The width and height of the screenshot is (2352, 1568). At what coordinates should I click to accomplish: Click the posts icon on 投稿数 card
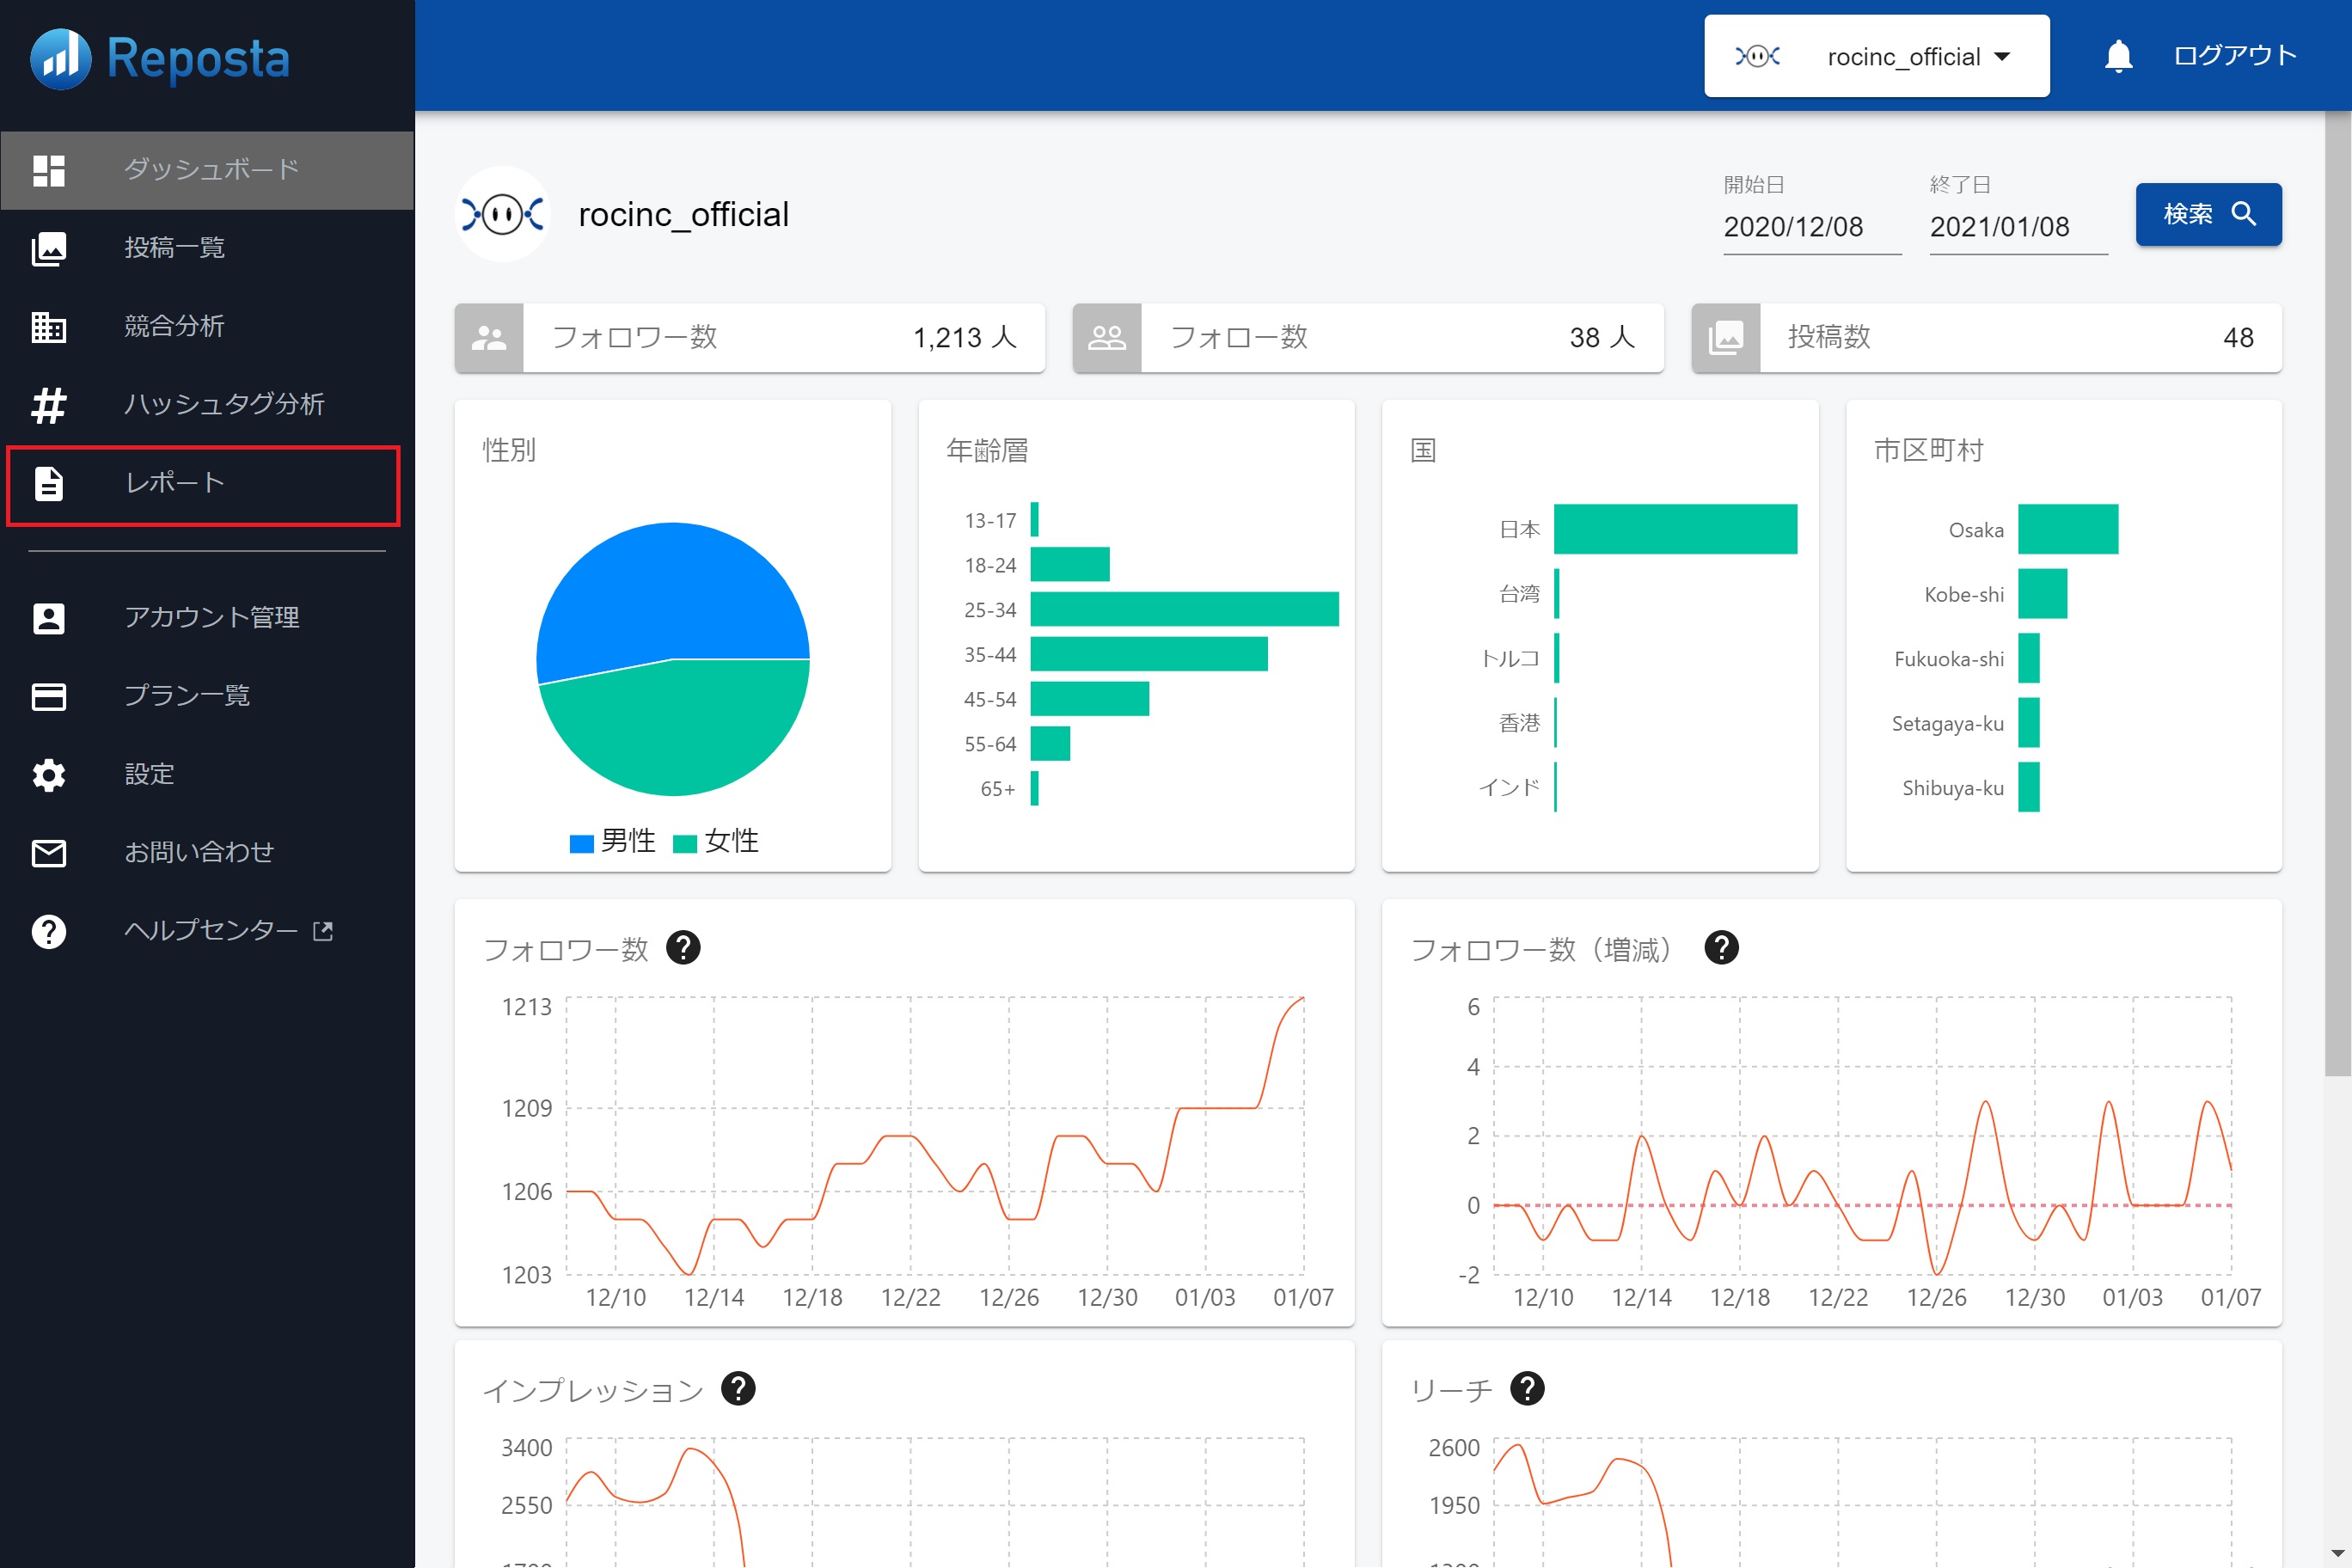1726,338
